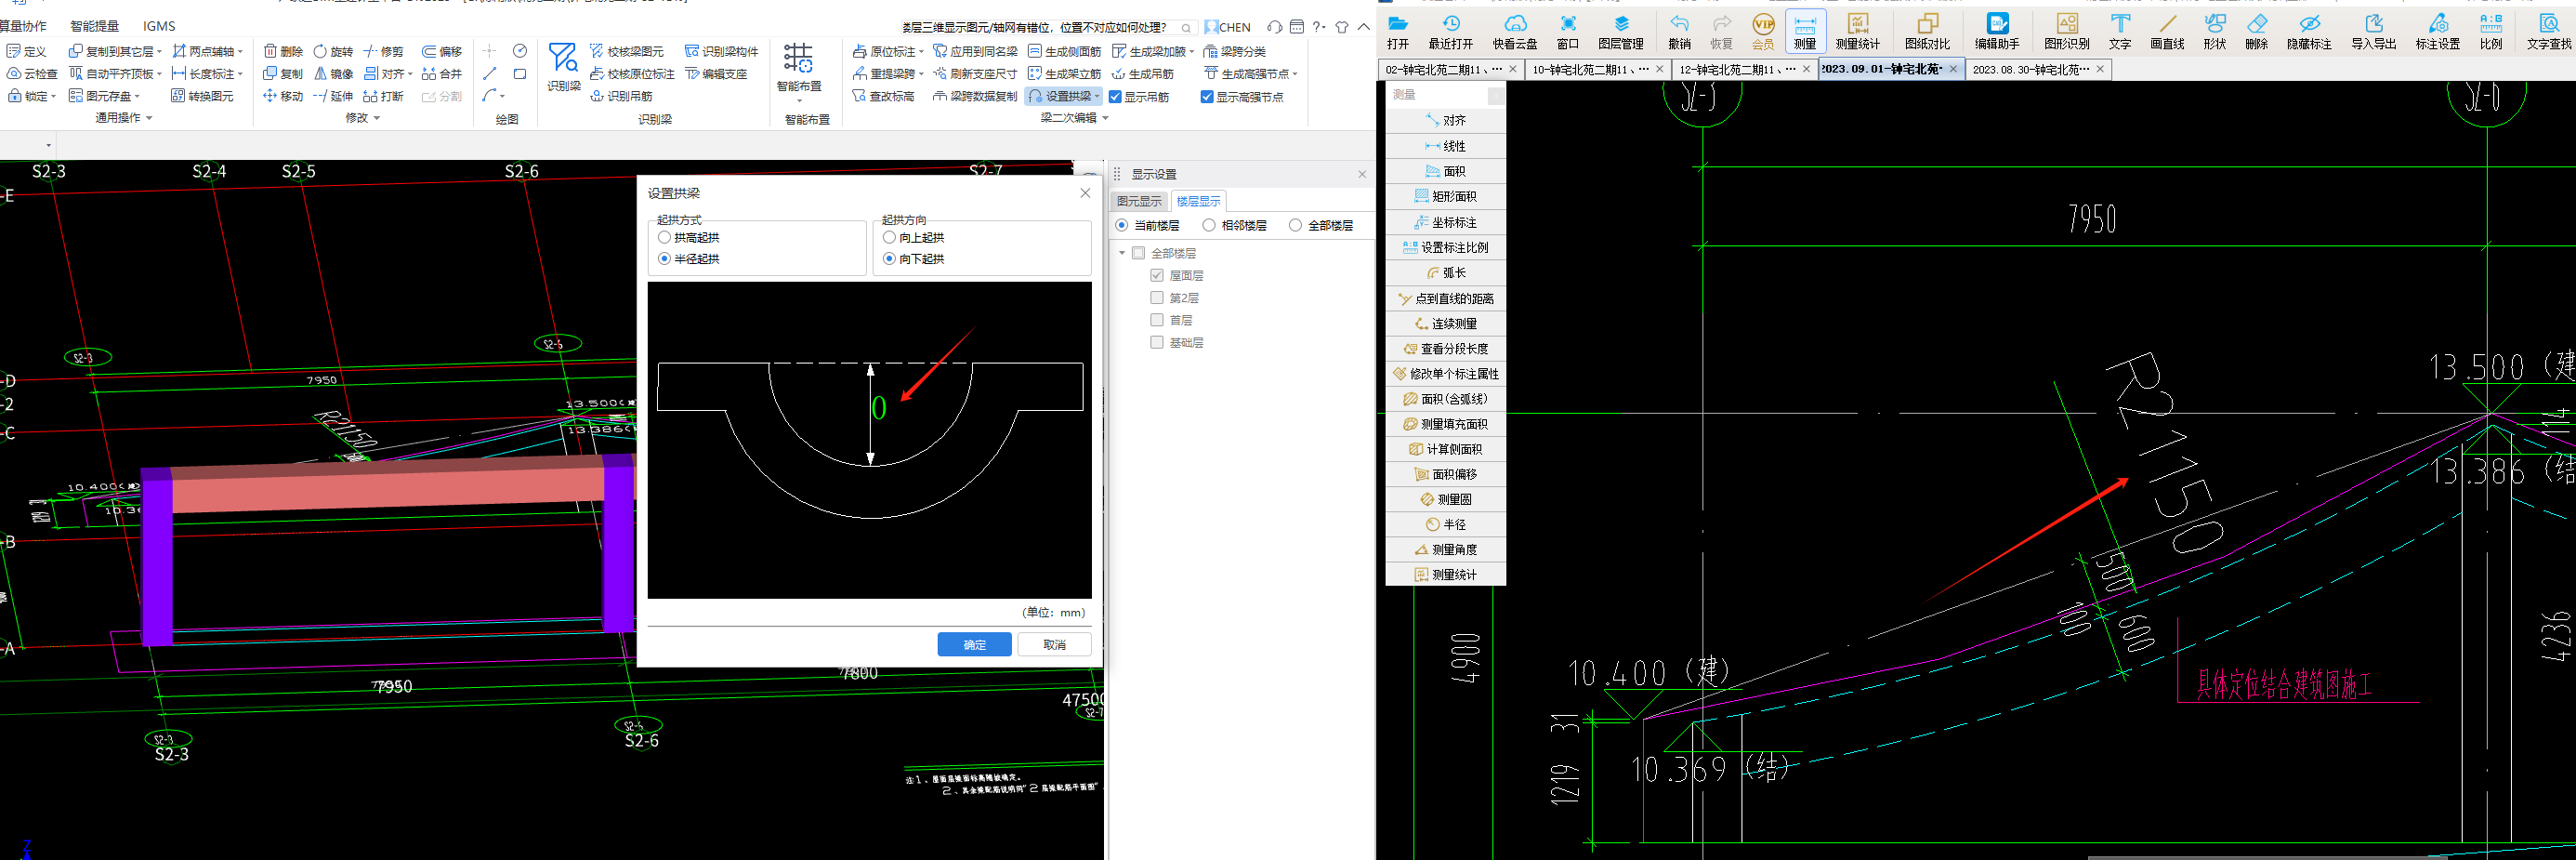The width and height of the screenshot is (2576, 860).
Task: Toggle the 屋面层 floor checkbox
Action: 1157,275
